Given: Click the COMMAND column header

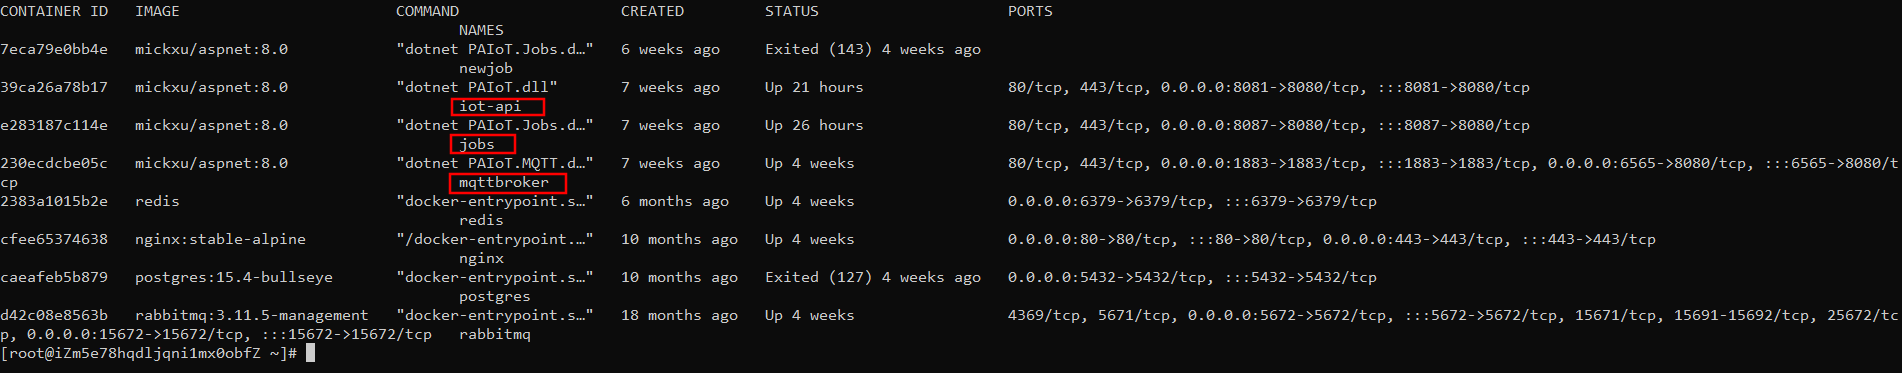Looking at the screenshot, I should [x=427, y=11].
